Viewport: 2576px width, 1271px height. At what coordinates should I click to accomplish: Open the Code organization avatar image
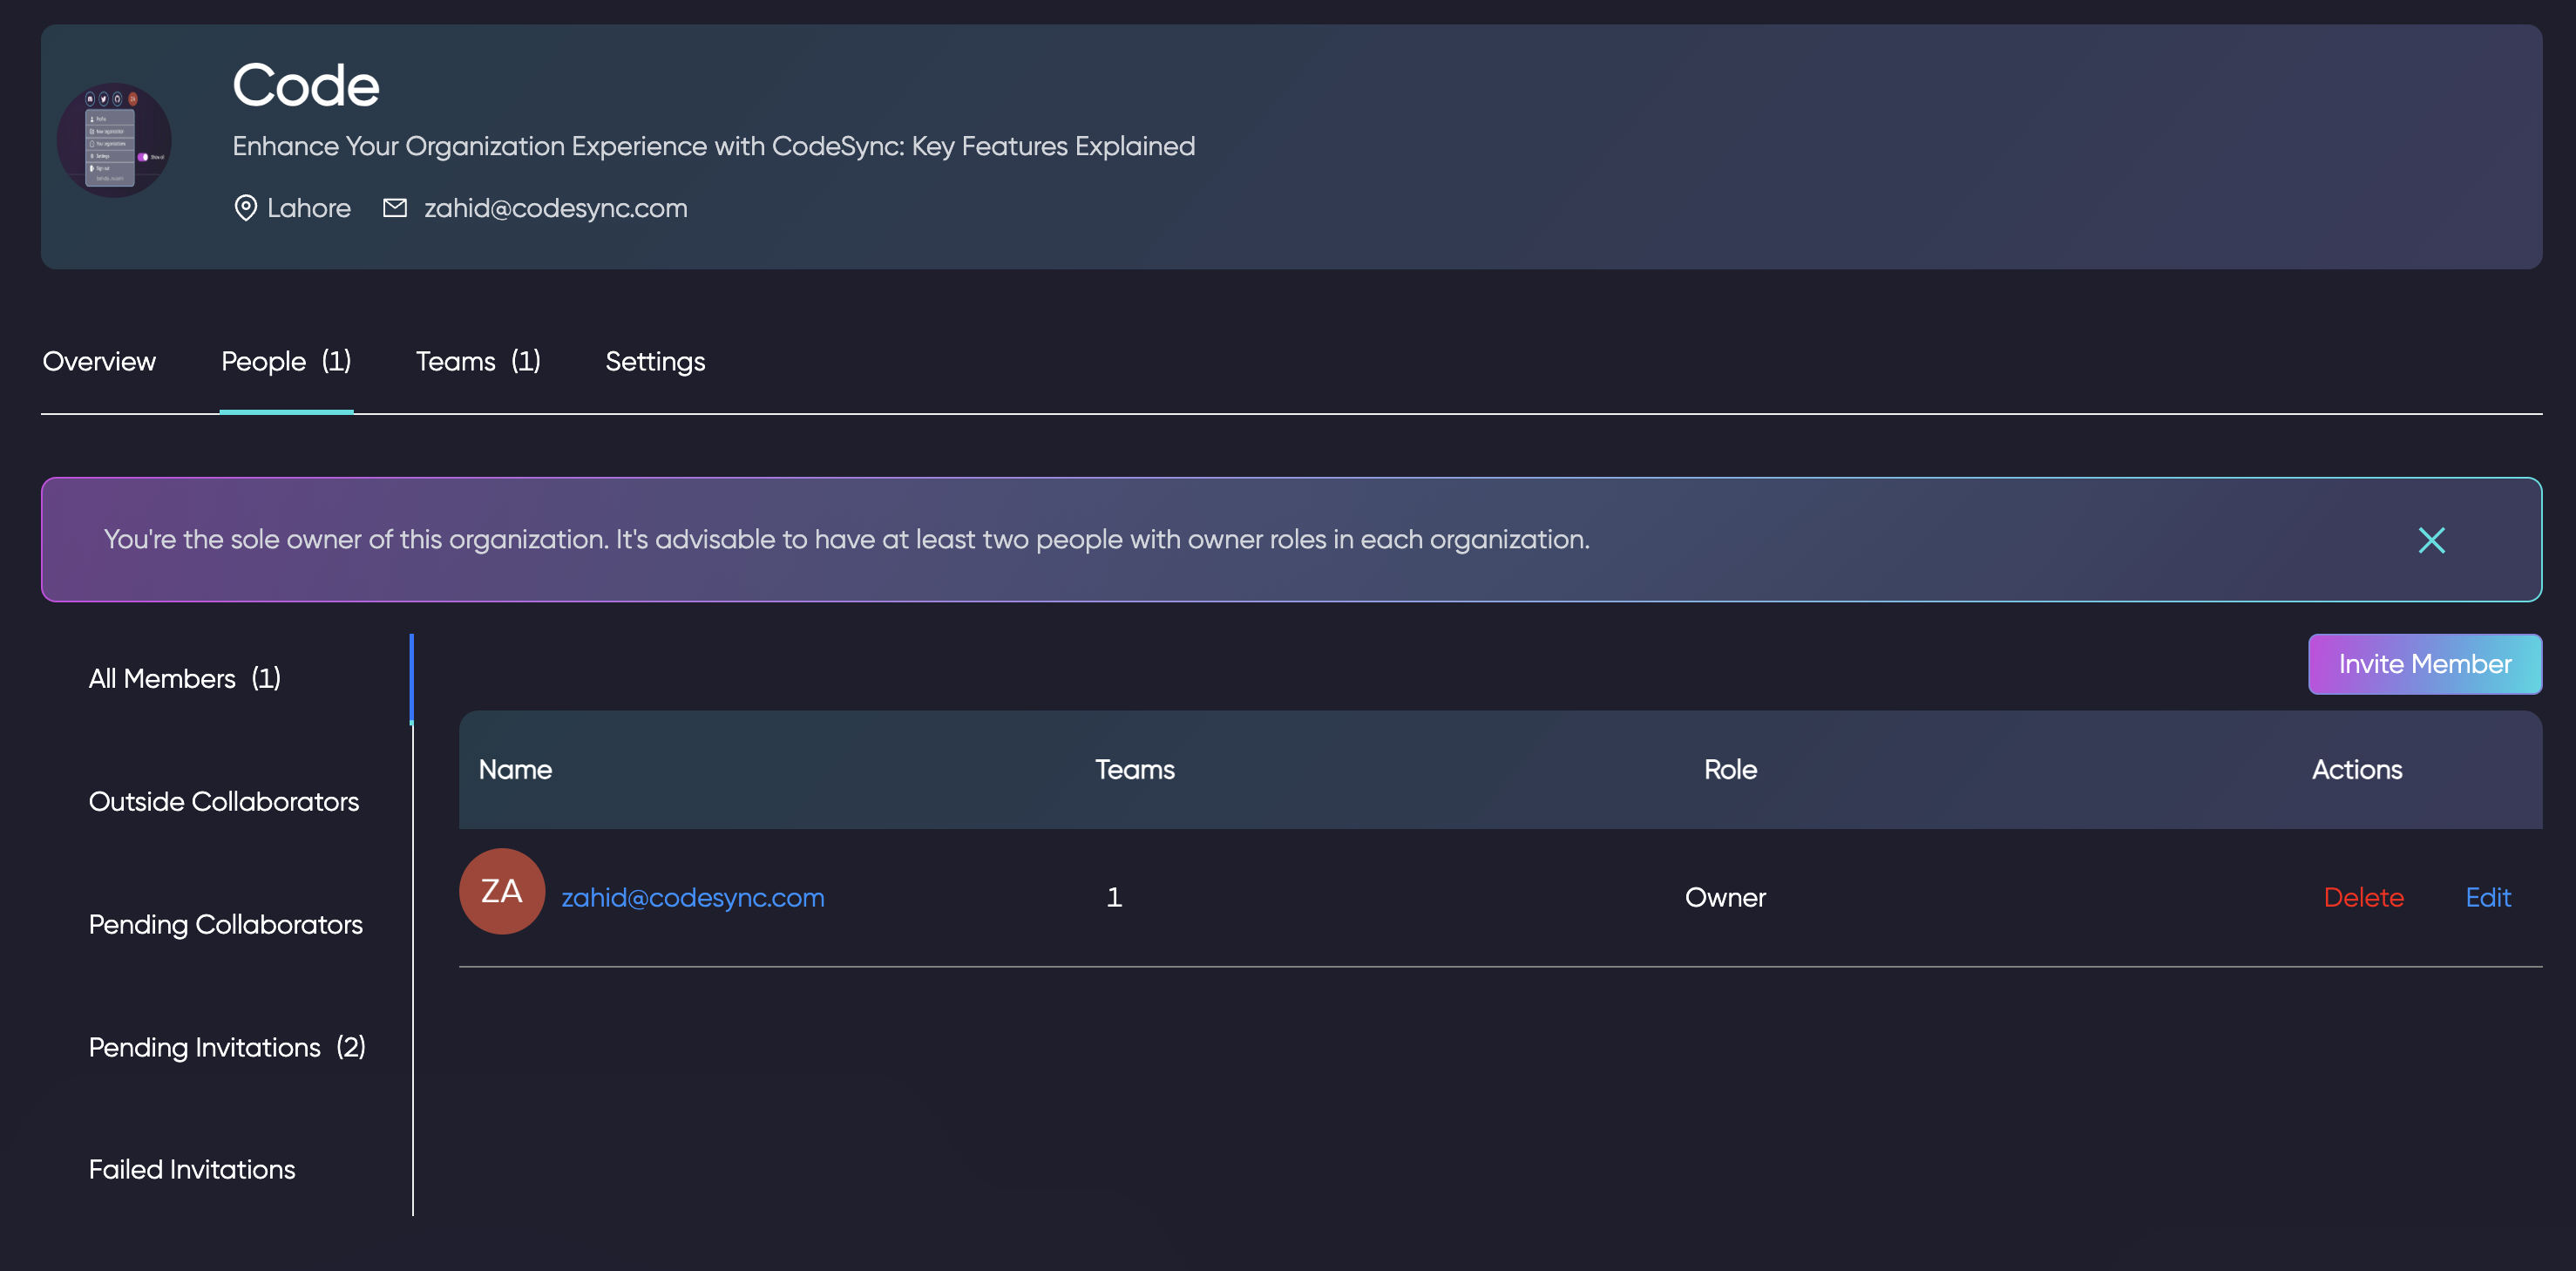pyautogui.click(x=114, y=140)
